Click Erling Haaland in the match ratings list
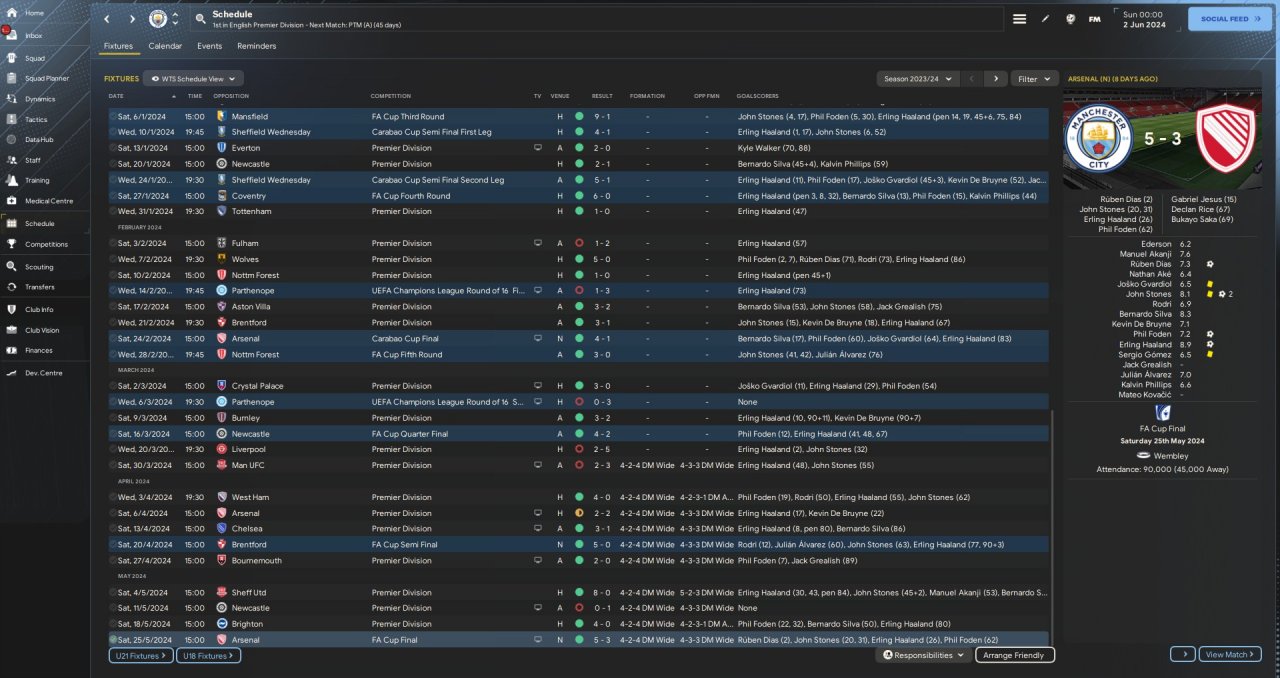 [x=1145, y=344]
